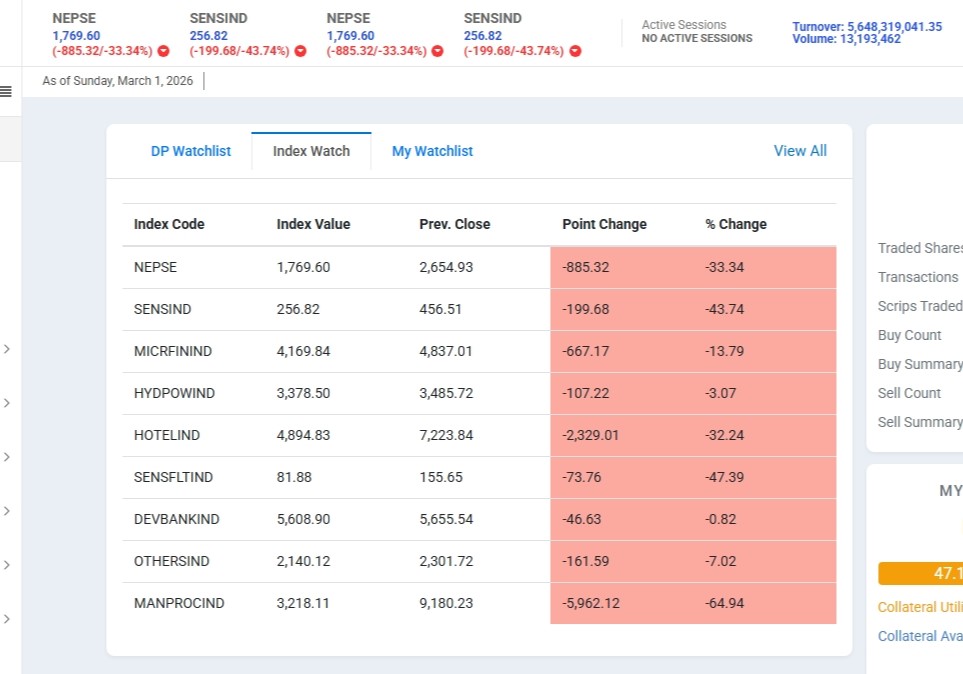Click the Sell Summary label

point(920,422)
